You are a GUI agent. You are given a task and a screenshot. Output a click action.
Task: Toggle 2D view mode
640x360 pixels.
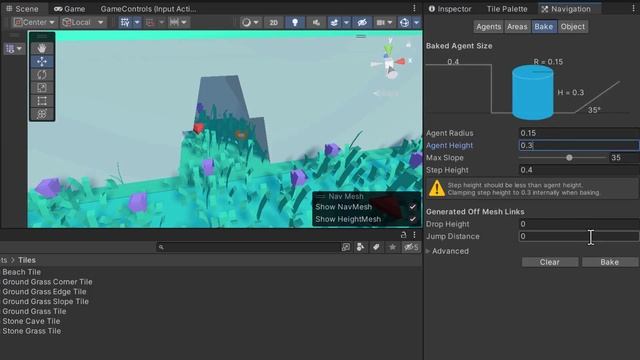(x=273, y=22)
